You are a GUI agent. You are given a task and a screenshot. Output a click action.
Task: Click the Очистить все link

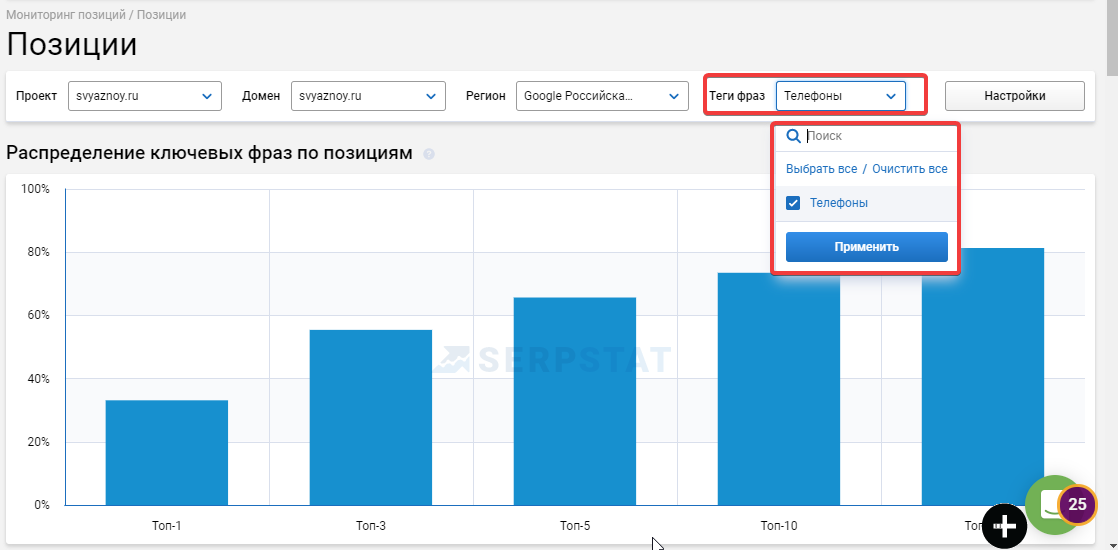click(910, 169)
